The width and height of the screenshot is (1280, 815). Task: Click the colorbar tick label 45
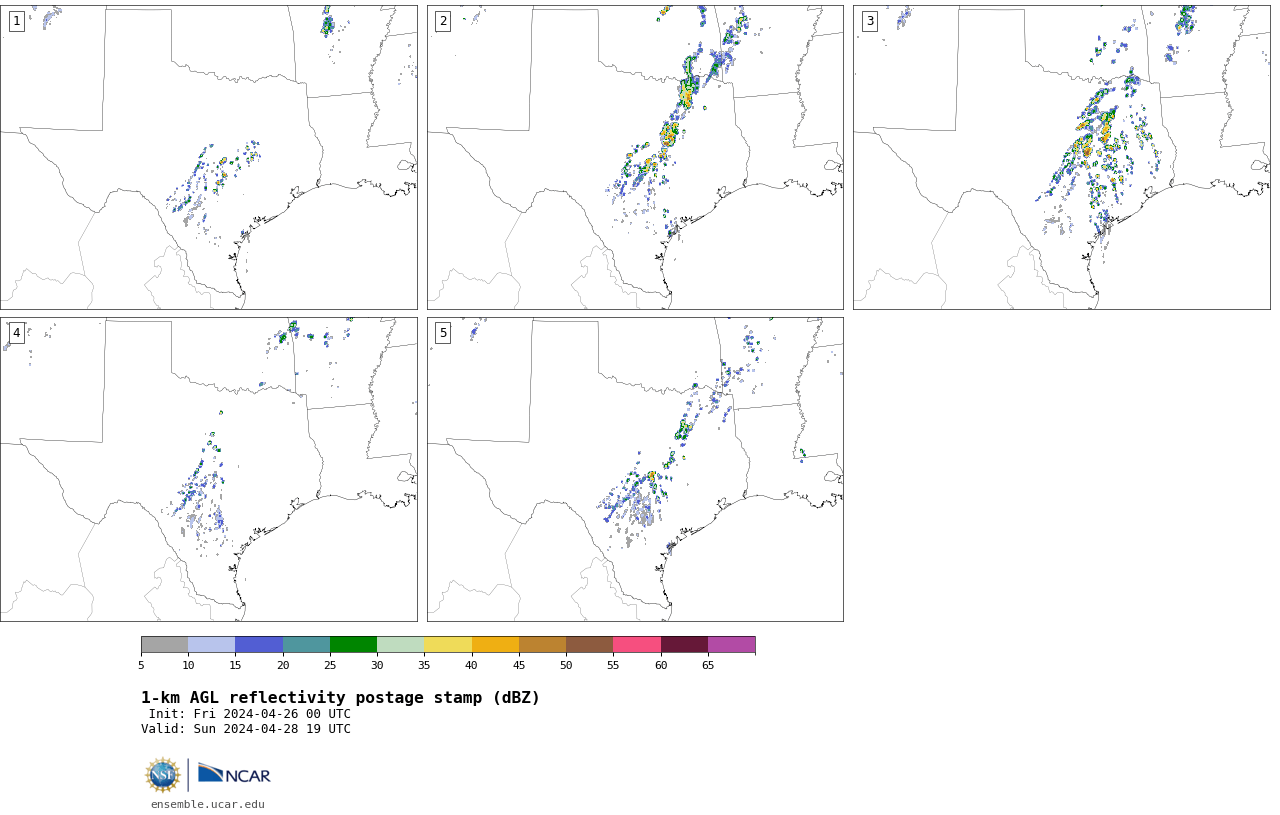519,665
